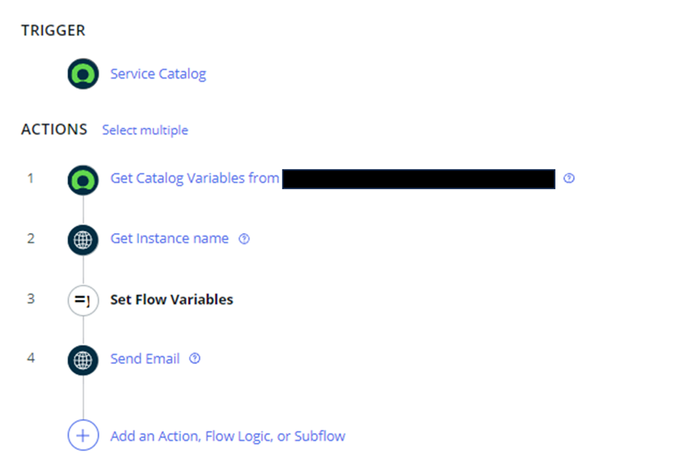Open the Get Instance name action
The height and width of the screenshot is (469, 682).
coord(169,238)
